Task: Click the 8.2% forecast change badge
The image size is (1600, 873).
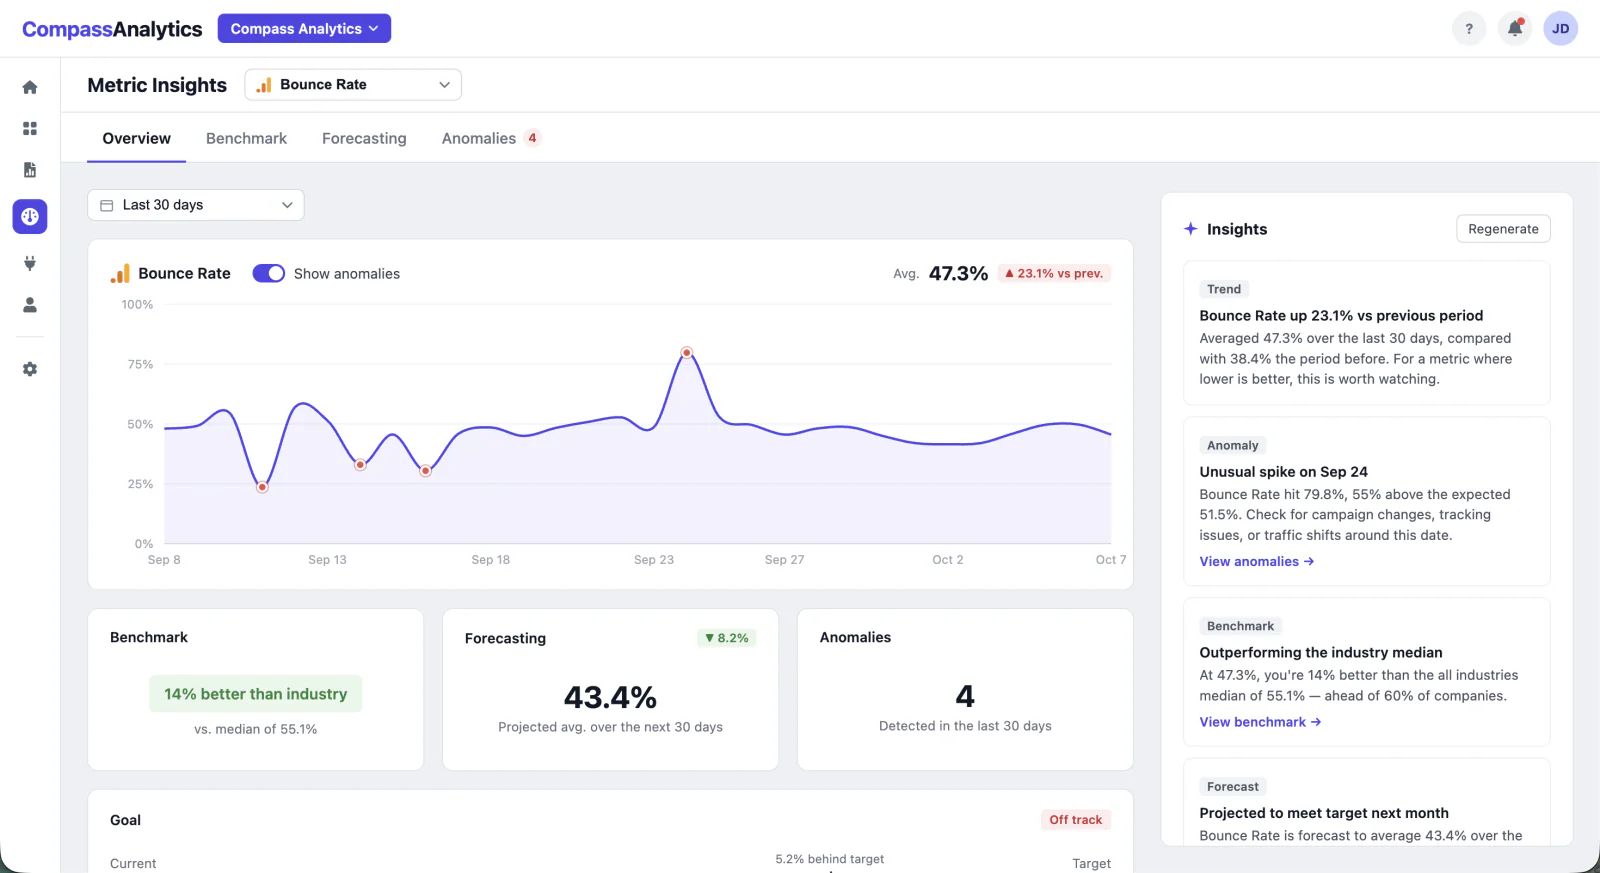Action: click(x=727, y=638)
